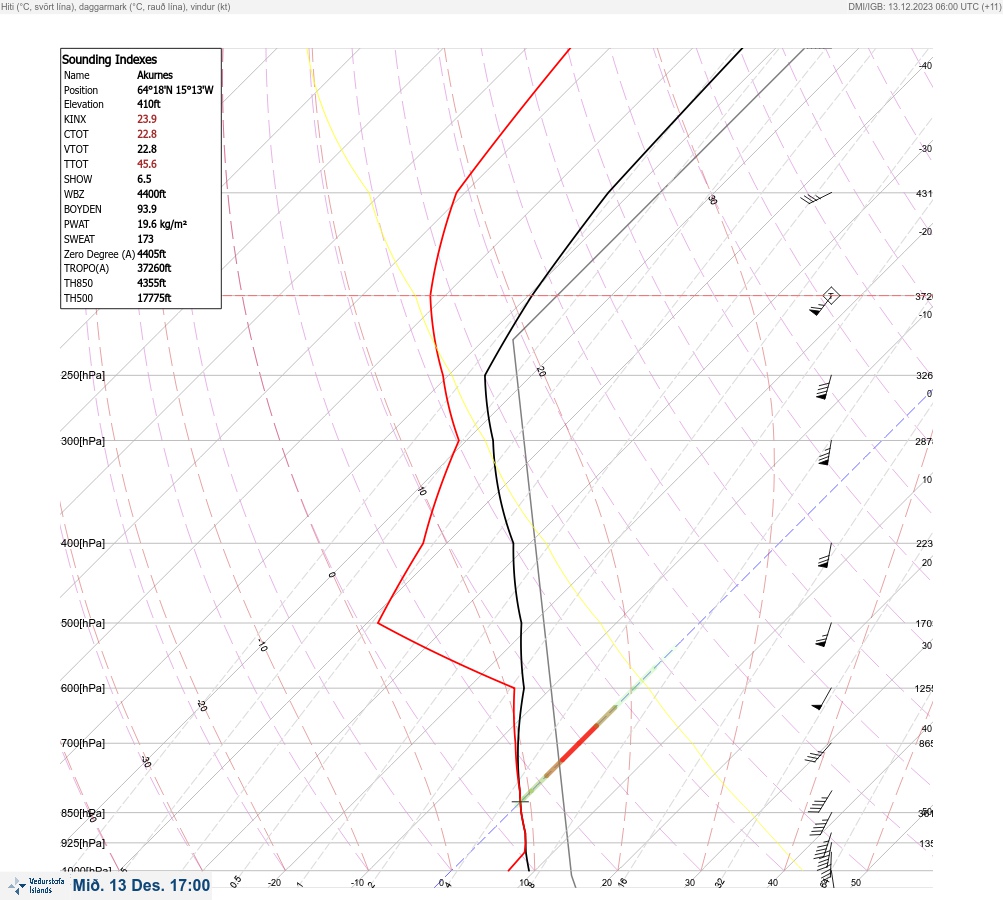Screen dimensions: 1003x900
Task: Click the topmost wind barb near the 431 label
Action: tap(816, 198)
